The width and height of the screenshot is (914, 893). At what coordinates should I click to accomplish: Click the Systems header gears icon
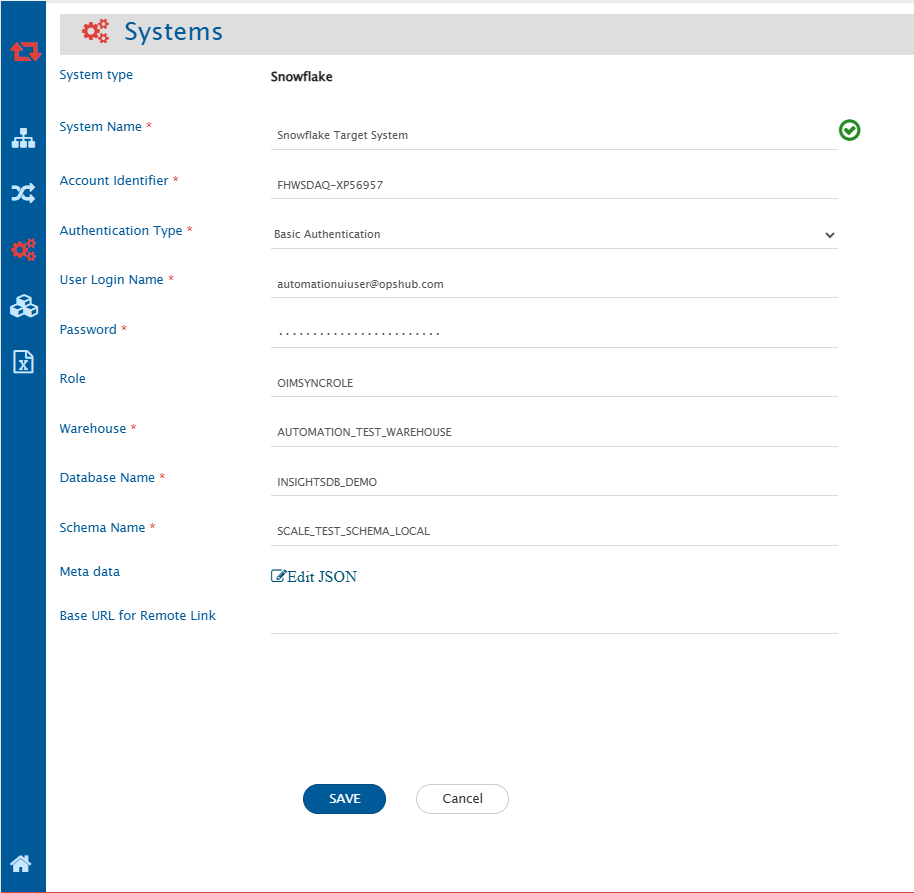tap(95, 32)
